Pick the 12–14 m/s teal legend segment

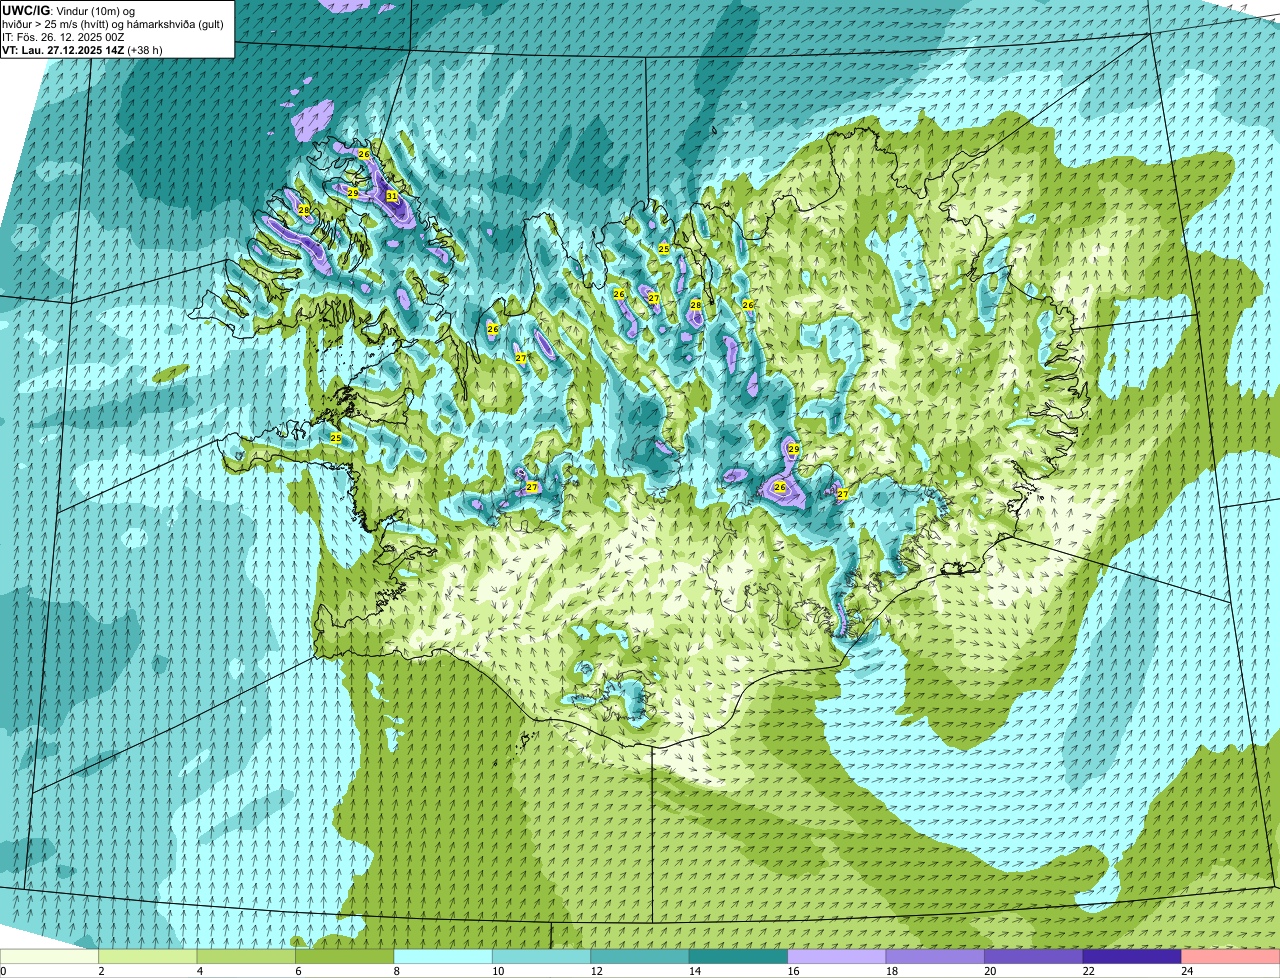click(x=640, y=956)
